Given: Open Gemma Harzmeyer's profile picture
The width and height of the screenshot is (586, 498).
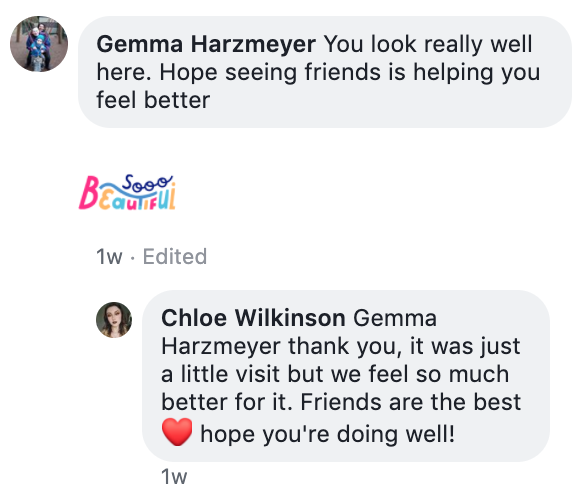Looking at the screenshot, I should pos(39,44).
